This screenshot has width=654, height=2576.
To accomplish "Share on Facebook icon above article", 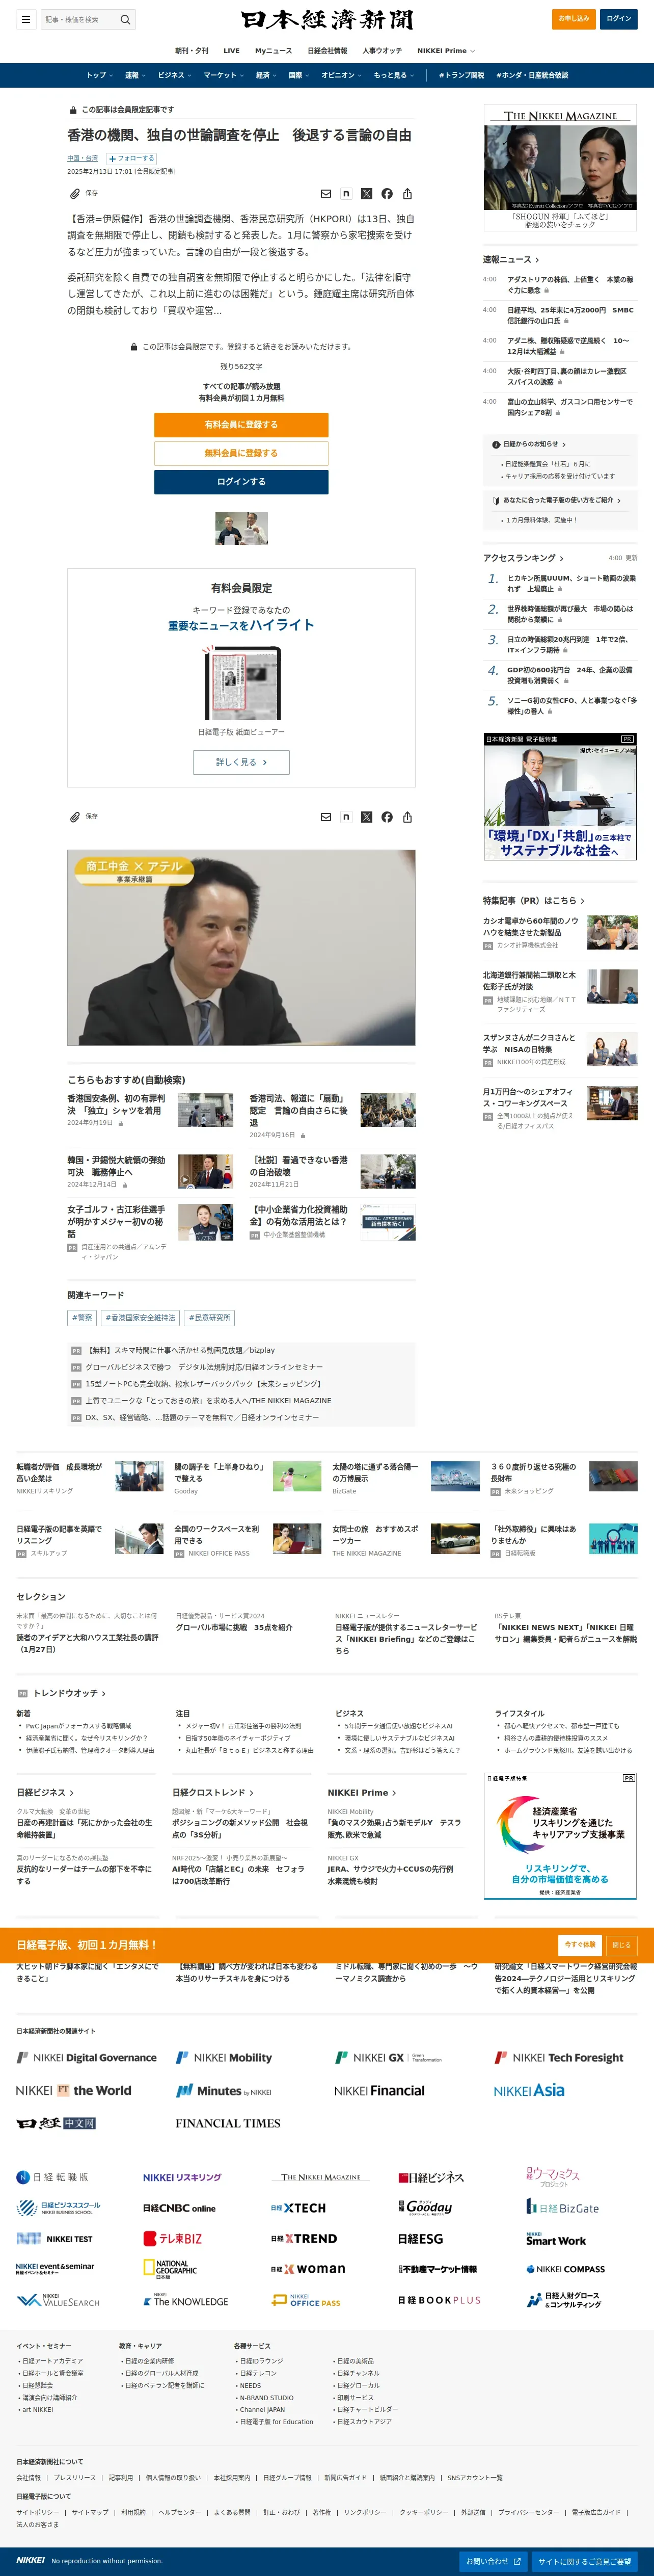I will coord(387,194).
